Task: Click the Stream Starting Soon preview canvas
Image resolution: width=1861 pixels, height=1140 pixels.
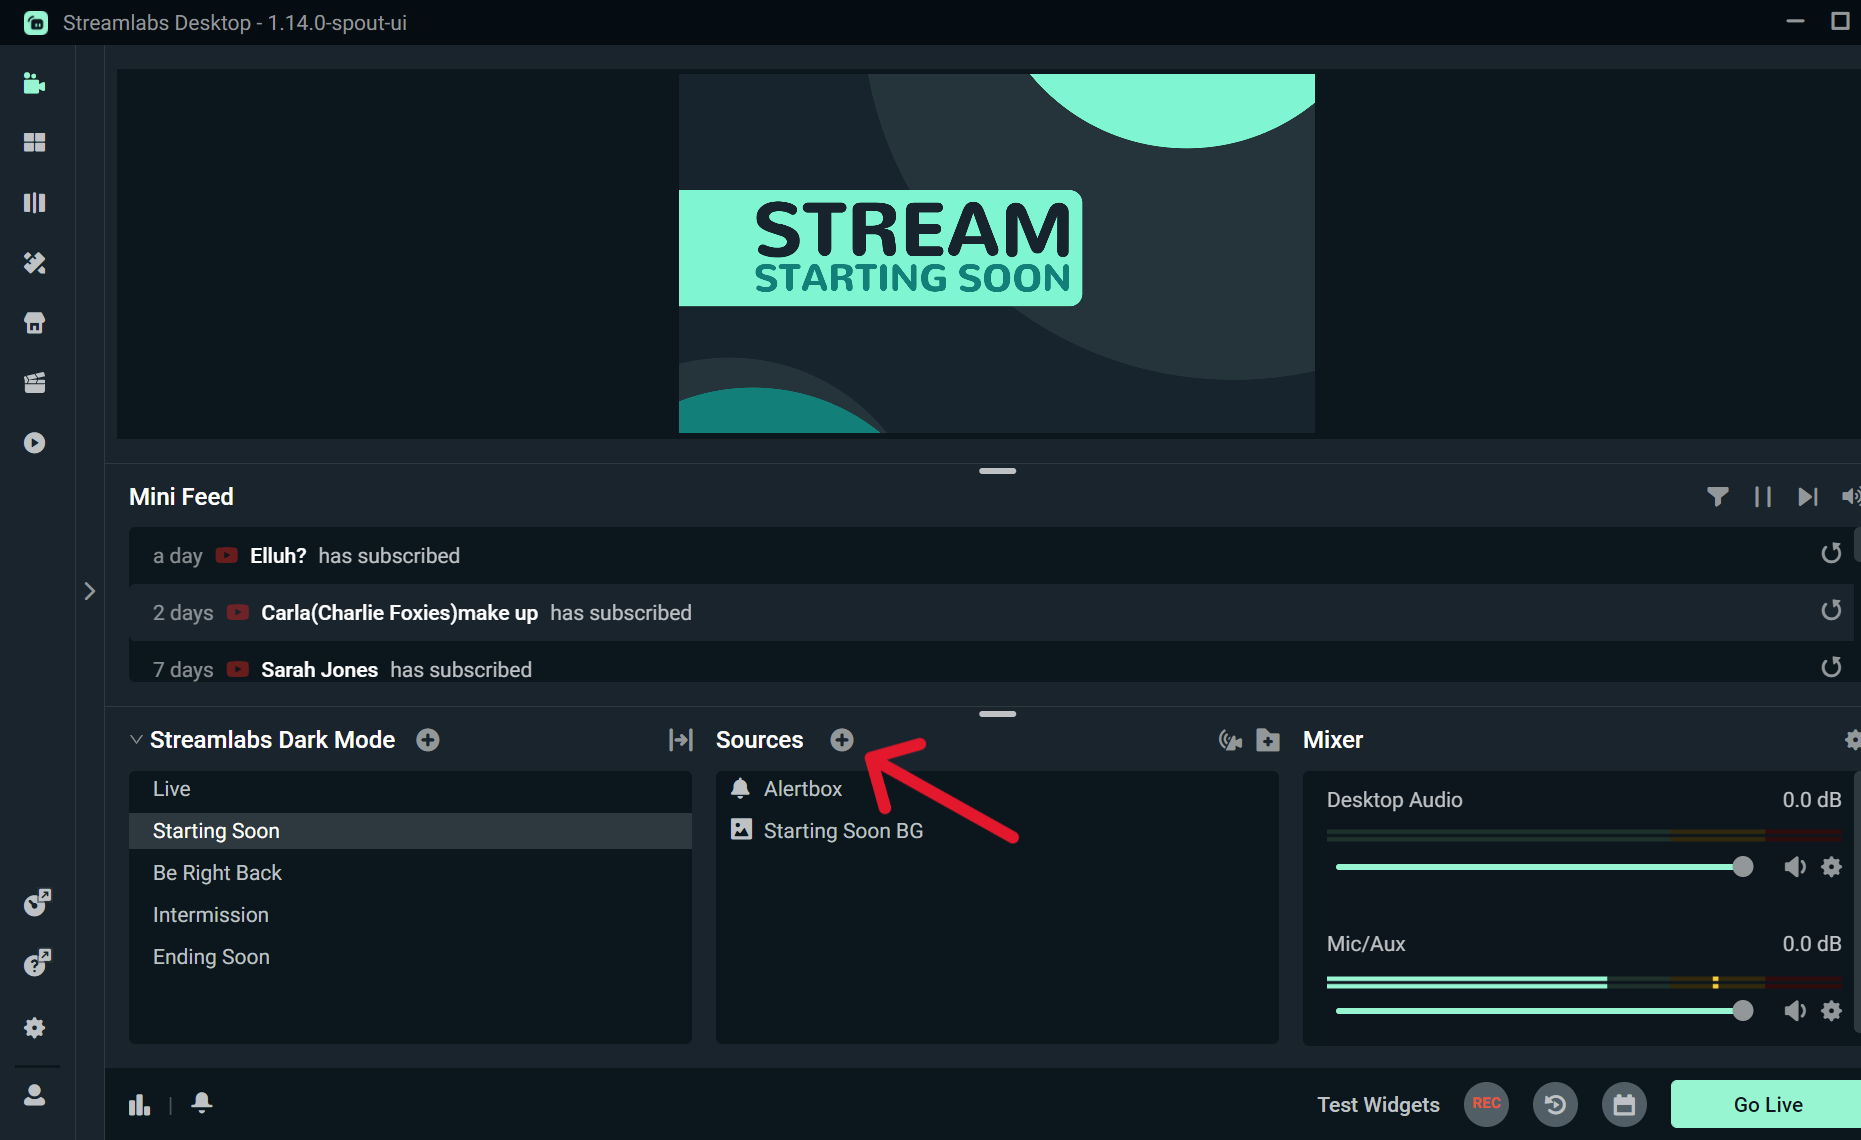Action: point(997,253)
